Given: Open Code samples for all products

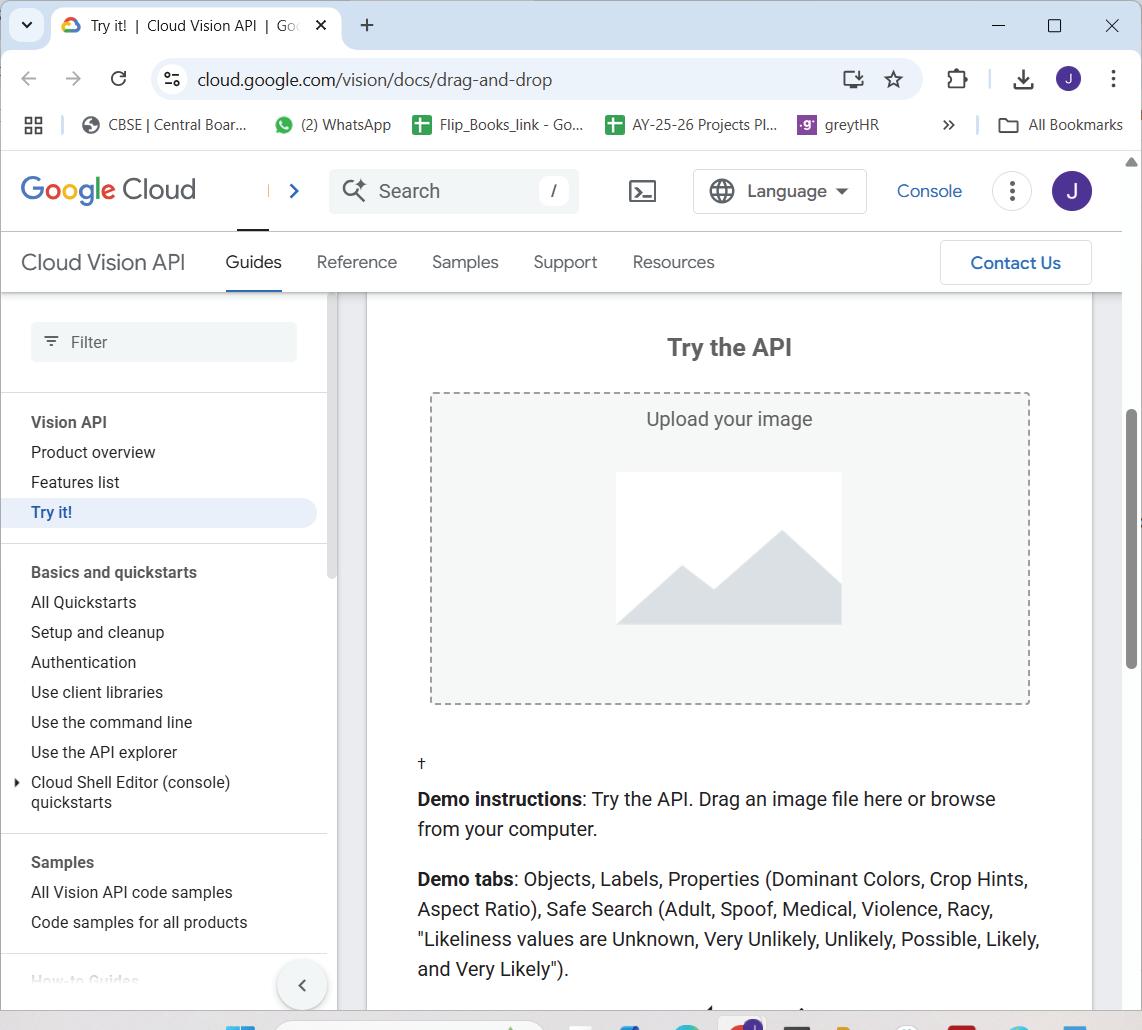Looking at the screenshot, I should pyautogui.click(x=139, y=922).
